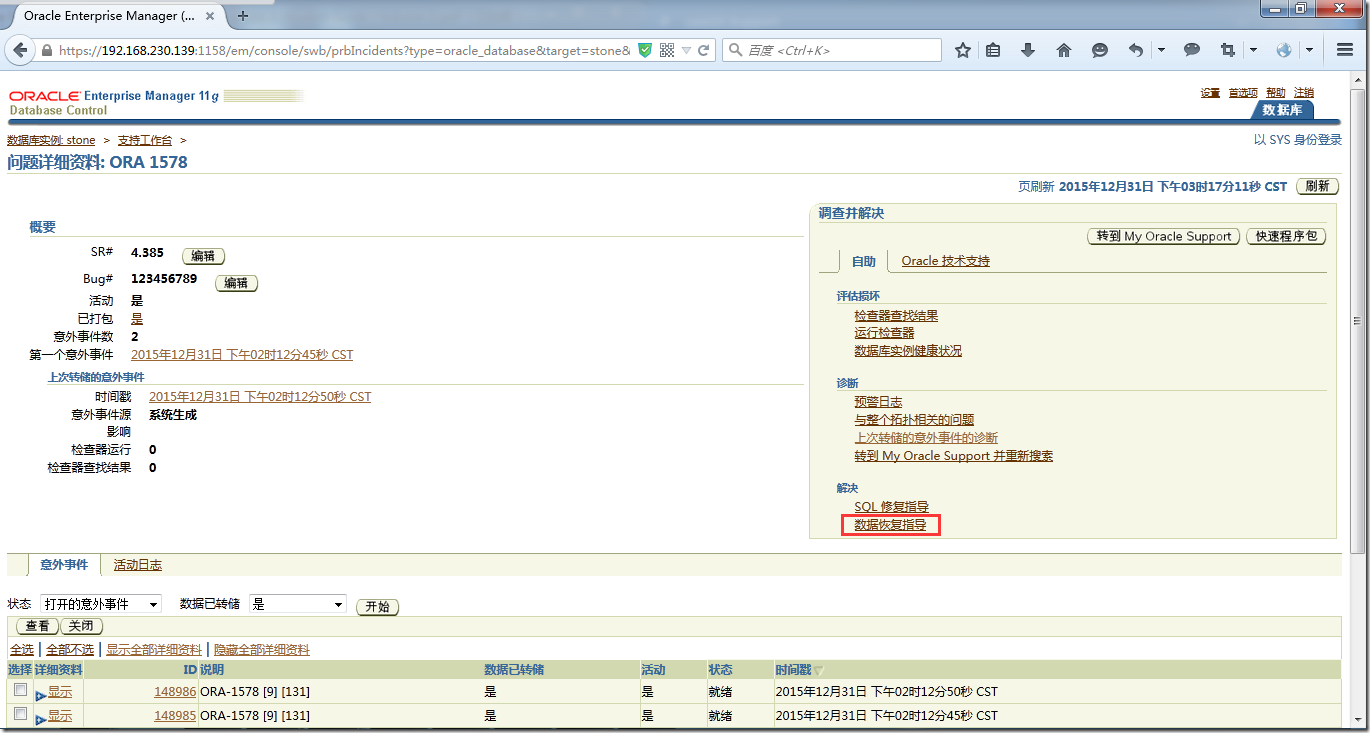
Task: Click the 首选项 link
Action: [1243, 93]
